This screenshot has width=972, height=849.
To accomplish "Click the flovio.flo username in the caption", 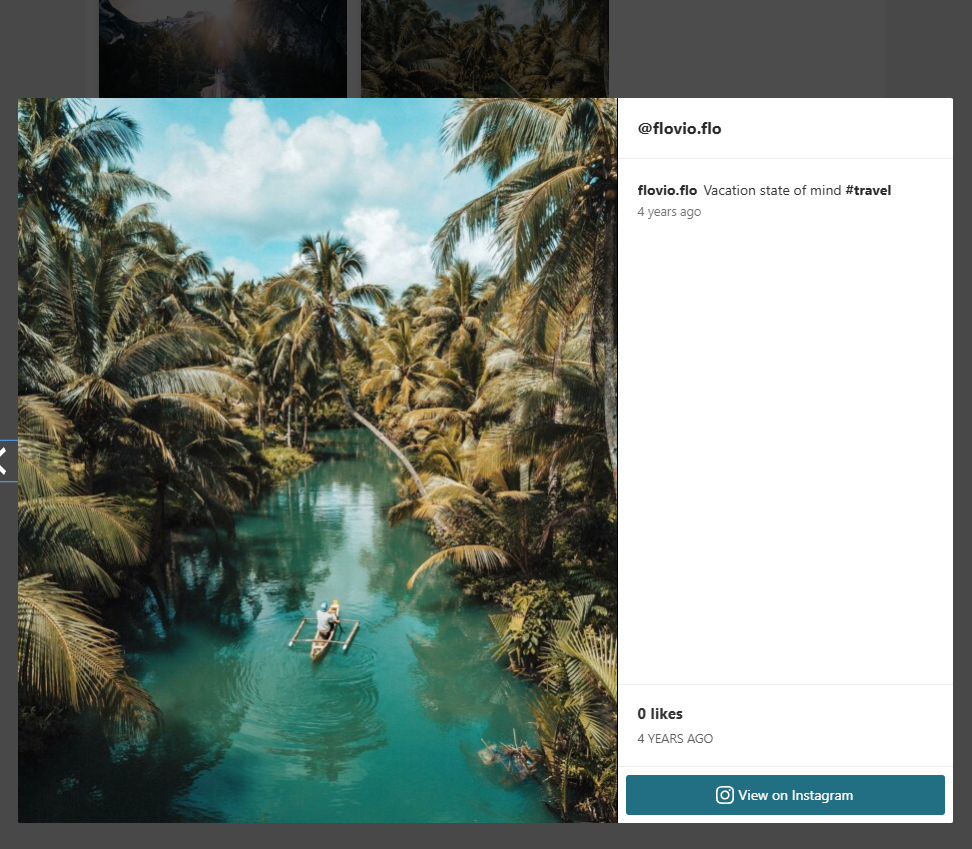I will [x=667, y=190].
